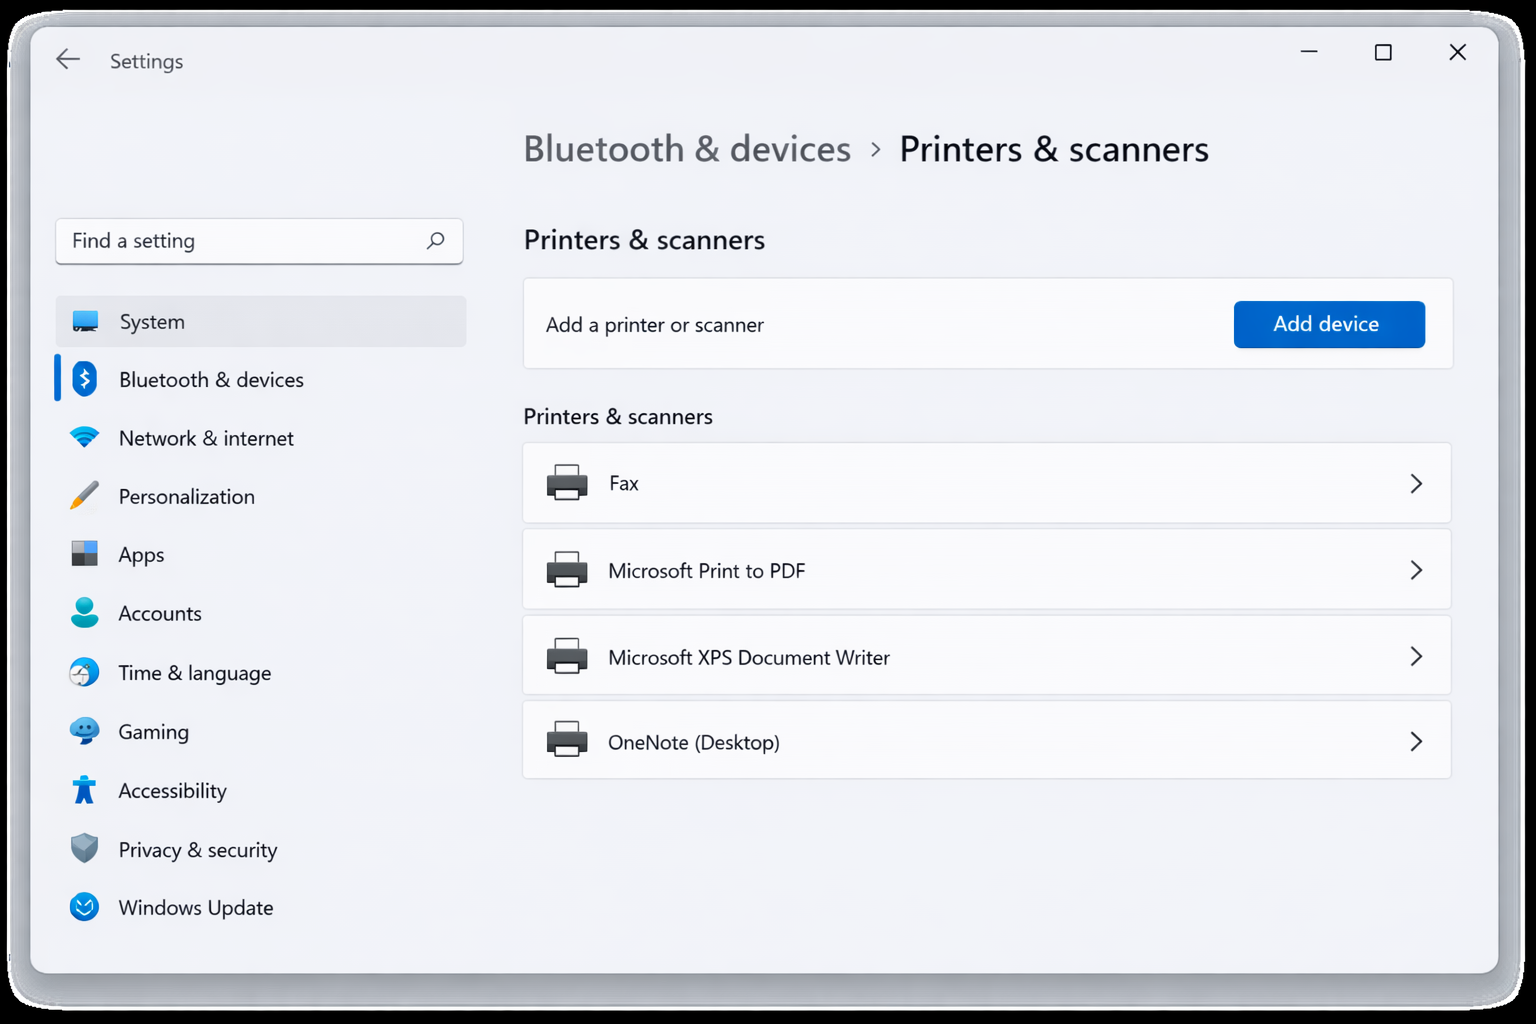Image resolution: width=1536 pixels, height=1024 pixels.
Task: Click the search magnifier icon
Action: pos(436,241)
